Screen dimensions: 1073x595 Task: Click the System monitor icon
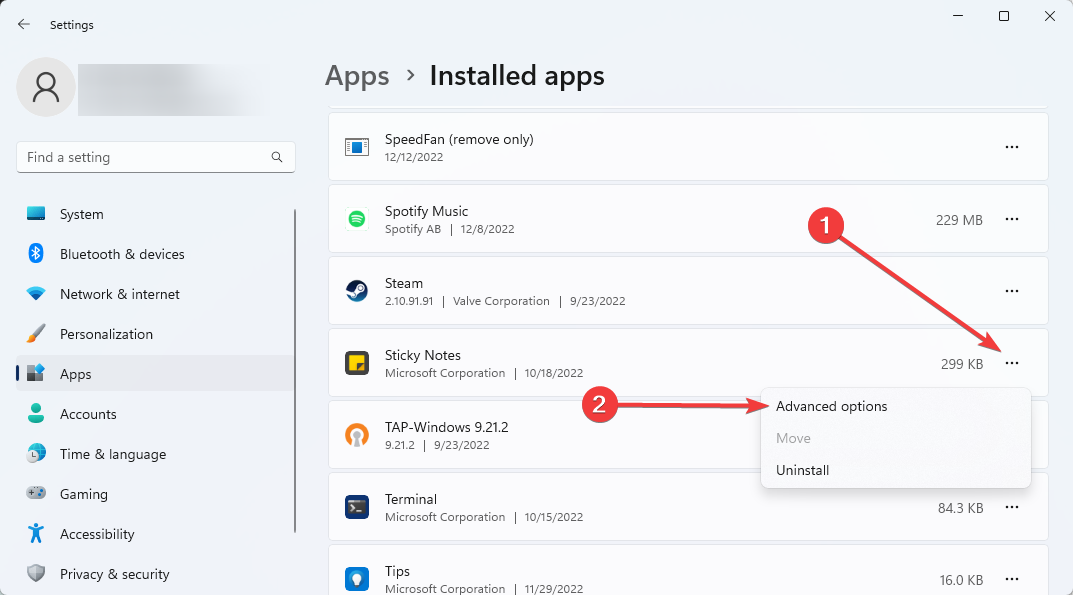click(x=36, y=214)
